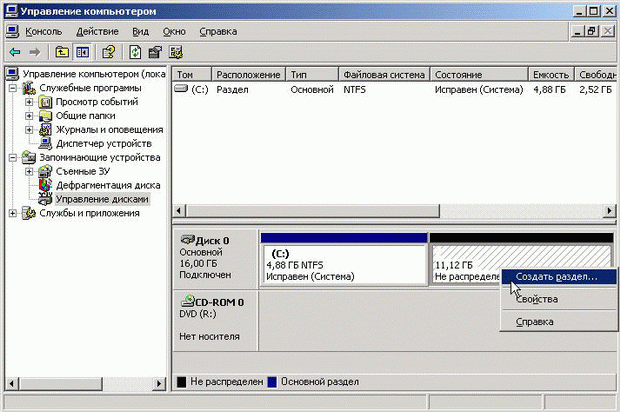Click the 4,88 ГБ capacity cell
This screenshot has width=620, height=412.
tap(550, 90)
